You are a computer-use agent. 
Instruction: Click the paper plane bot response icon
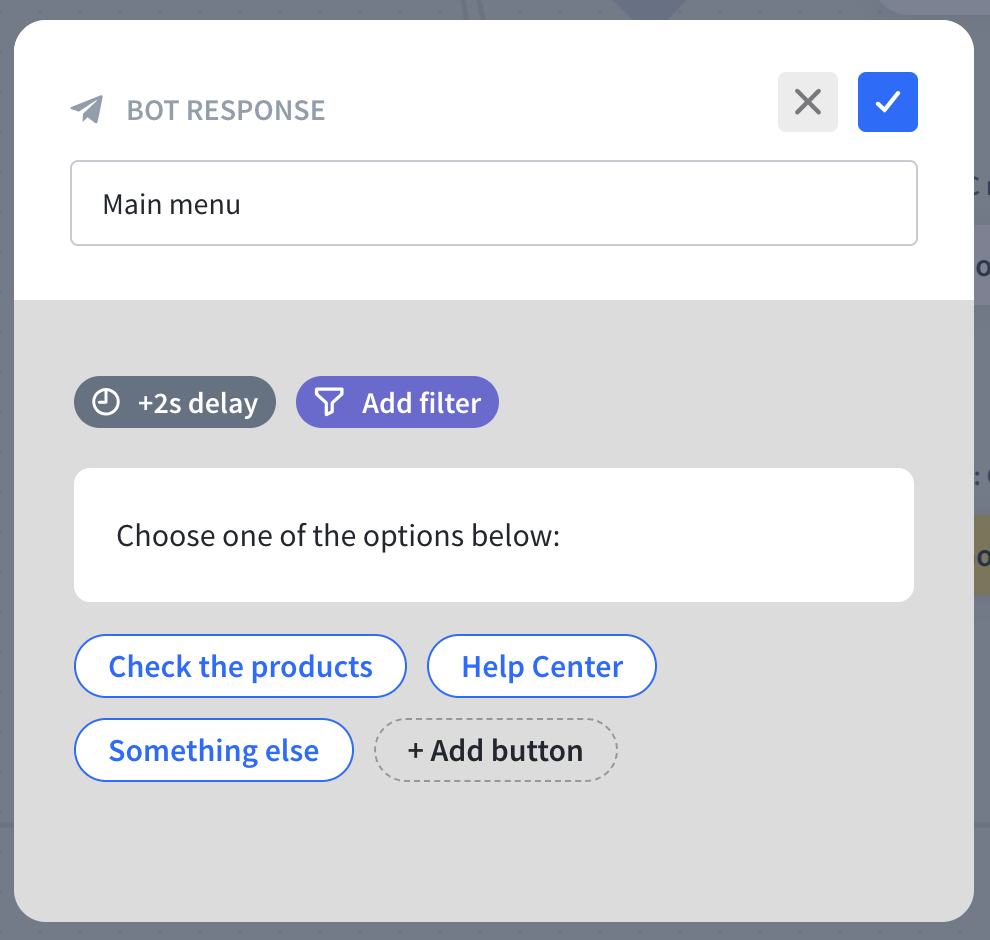pyautogui.click(x=87, y=109)
